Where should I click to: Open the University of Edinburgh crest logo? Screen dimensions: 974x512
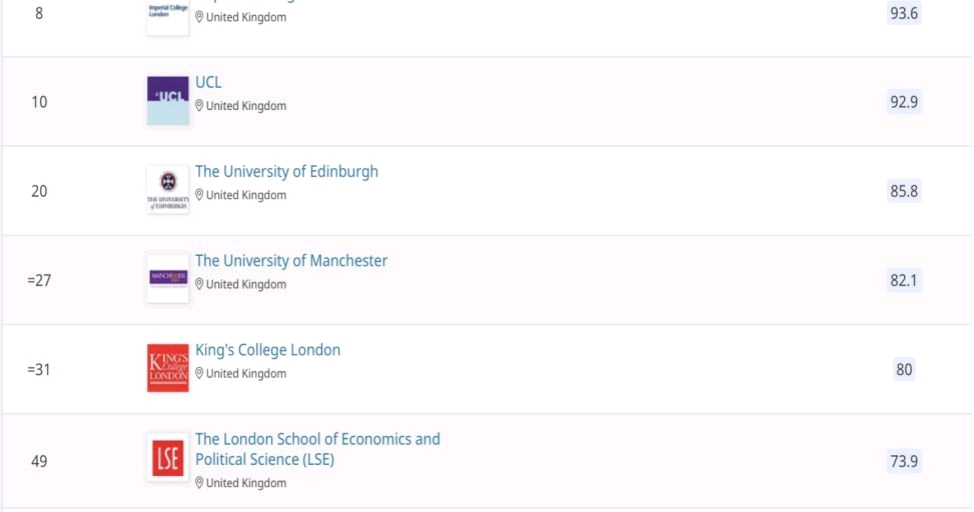(x=168, y=190)
